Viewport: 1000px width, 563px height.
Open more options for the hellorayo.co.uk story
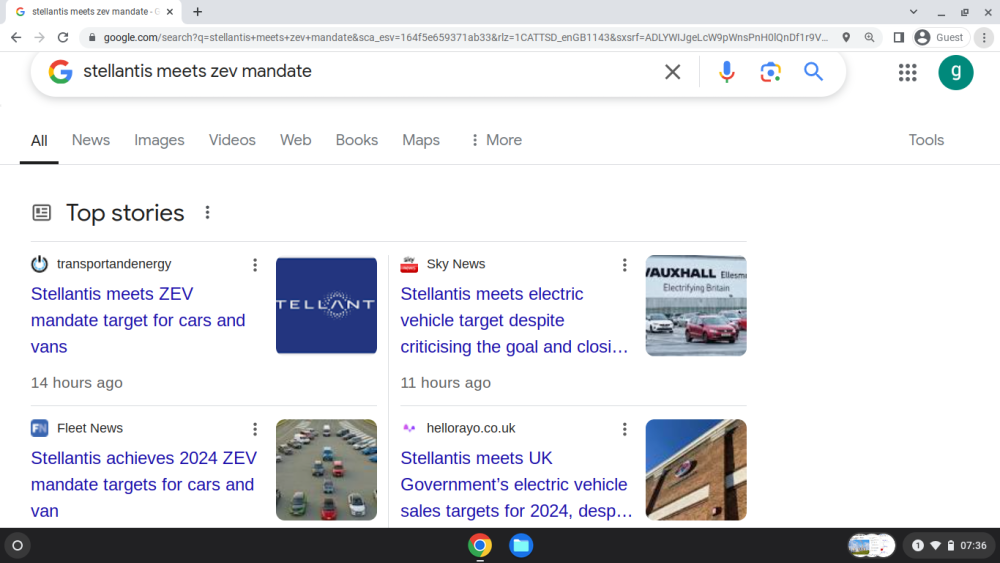624,429
